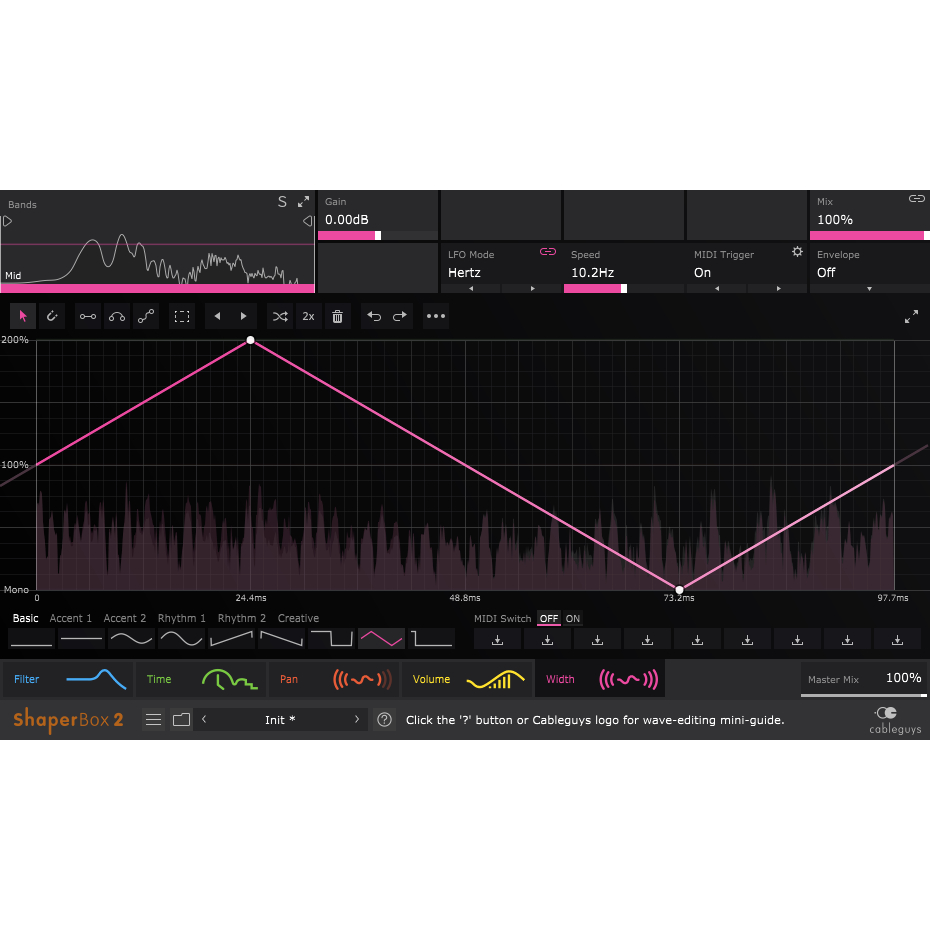Open MIDI Trigger gear settings
The width and height of the screenshot is (930, 930).
tap(797, 252)
